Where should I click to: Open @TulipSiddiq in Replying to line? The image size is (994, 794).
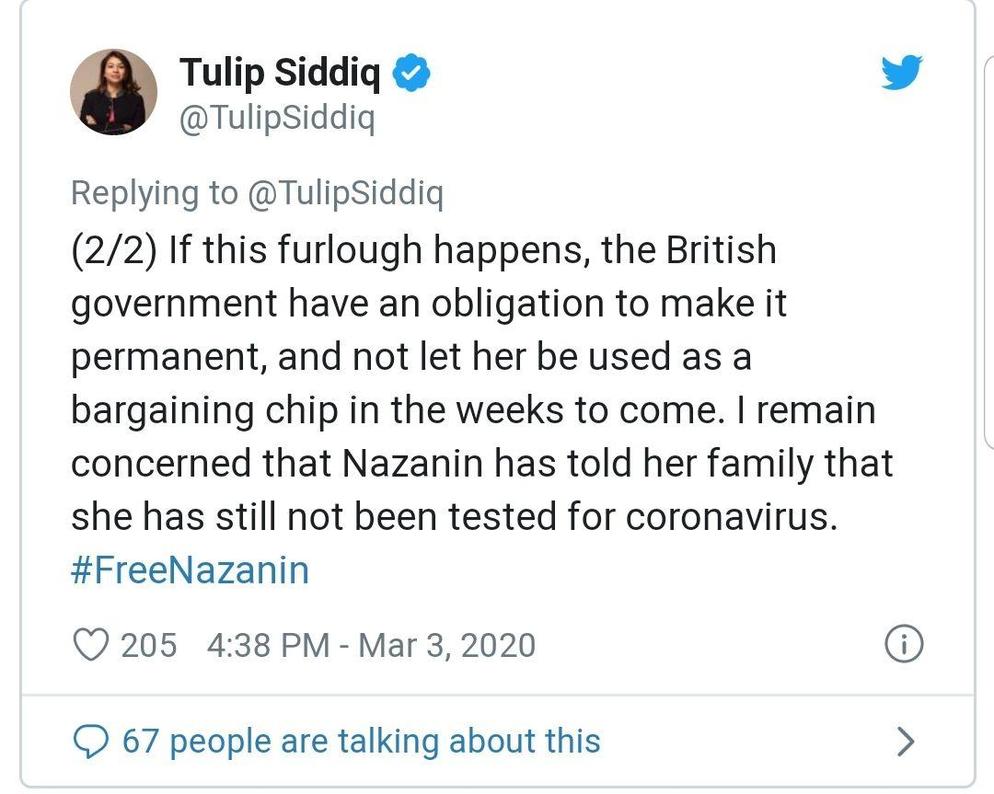tap(345, 193)
